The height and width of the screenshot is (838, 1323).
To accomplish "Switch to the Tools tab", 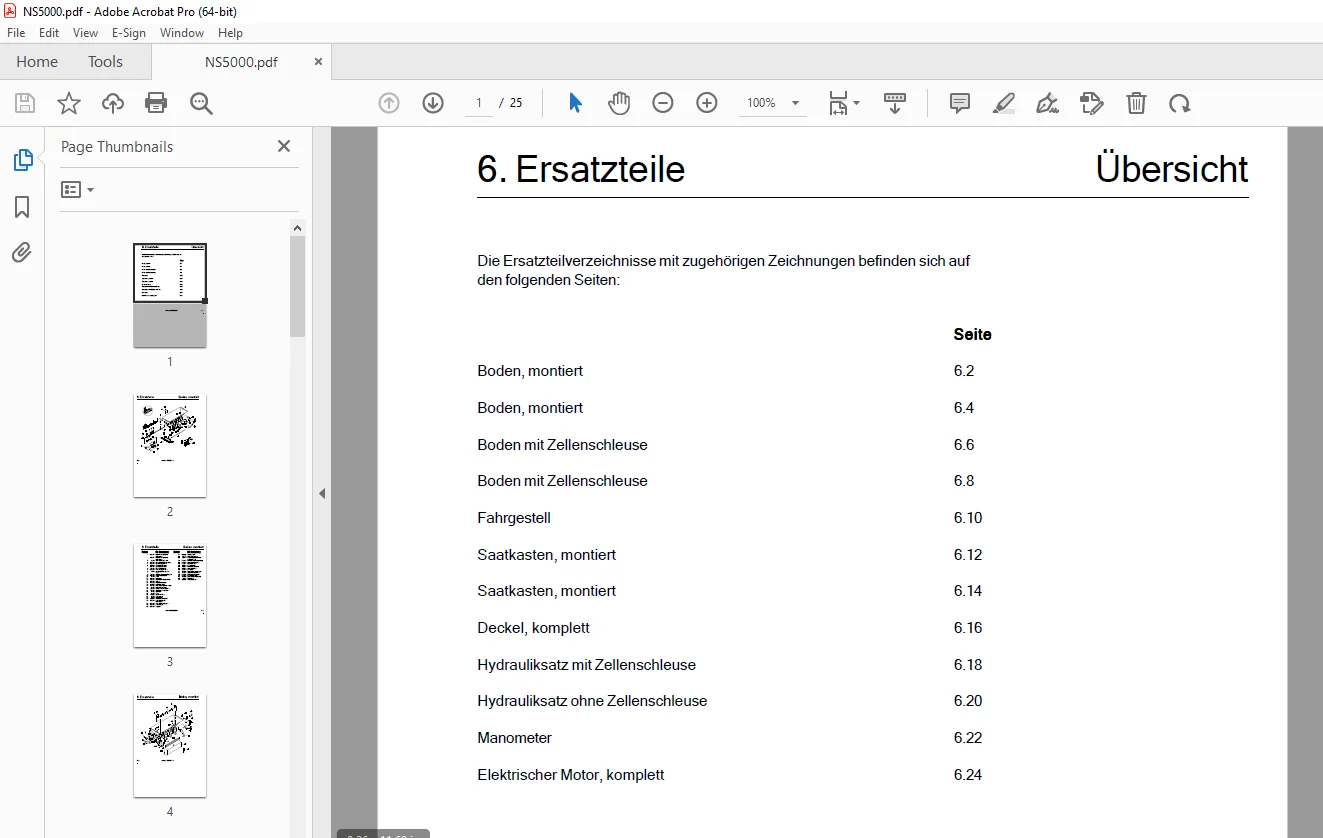I will 105,61.
